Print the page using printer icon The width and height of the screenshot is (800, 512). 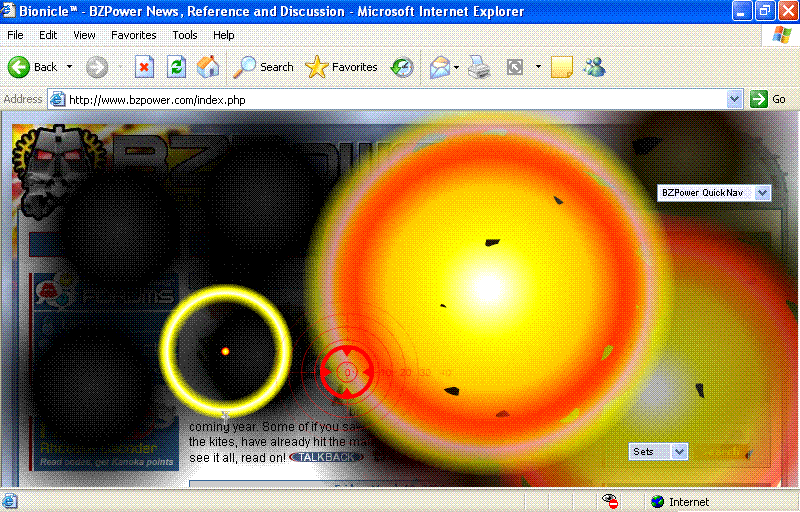(480, 67)
